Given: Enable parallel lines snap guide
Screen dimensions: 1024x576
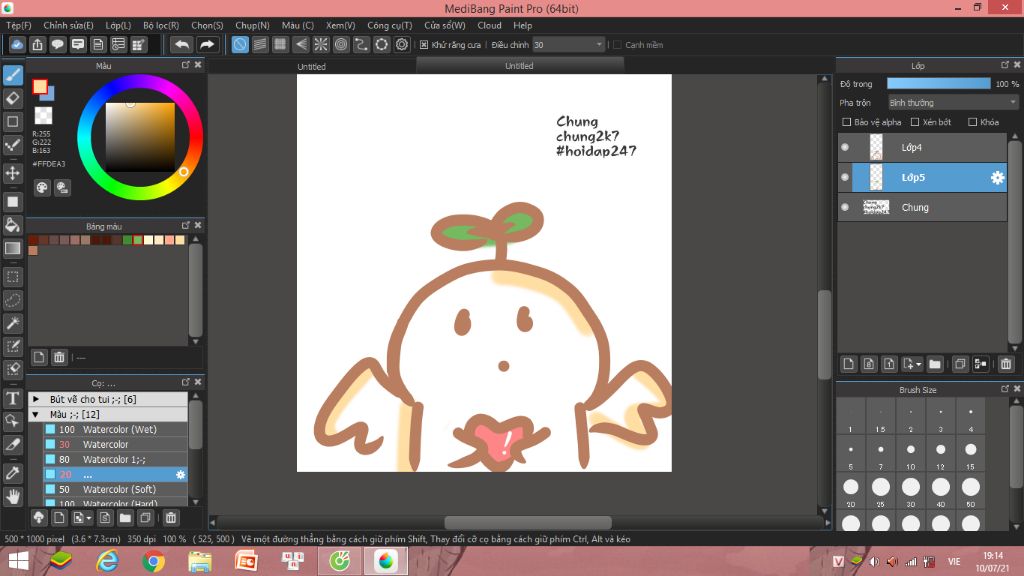Looking at the screenshot, I should (260, 44).
